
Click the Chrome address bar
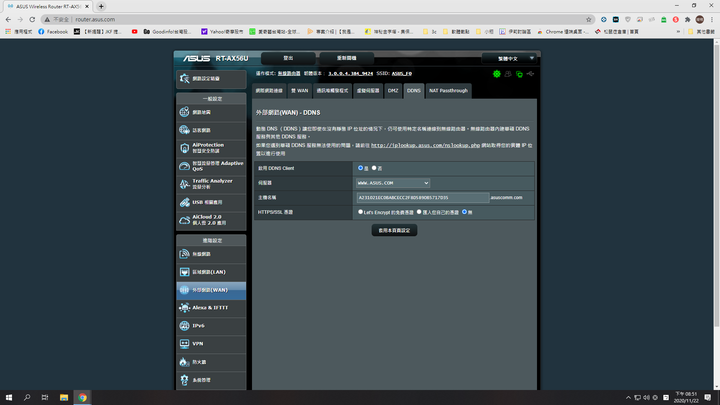tap(317, 19)
